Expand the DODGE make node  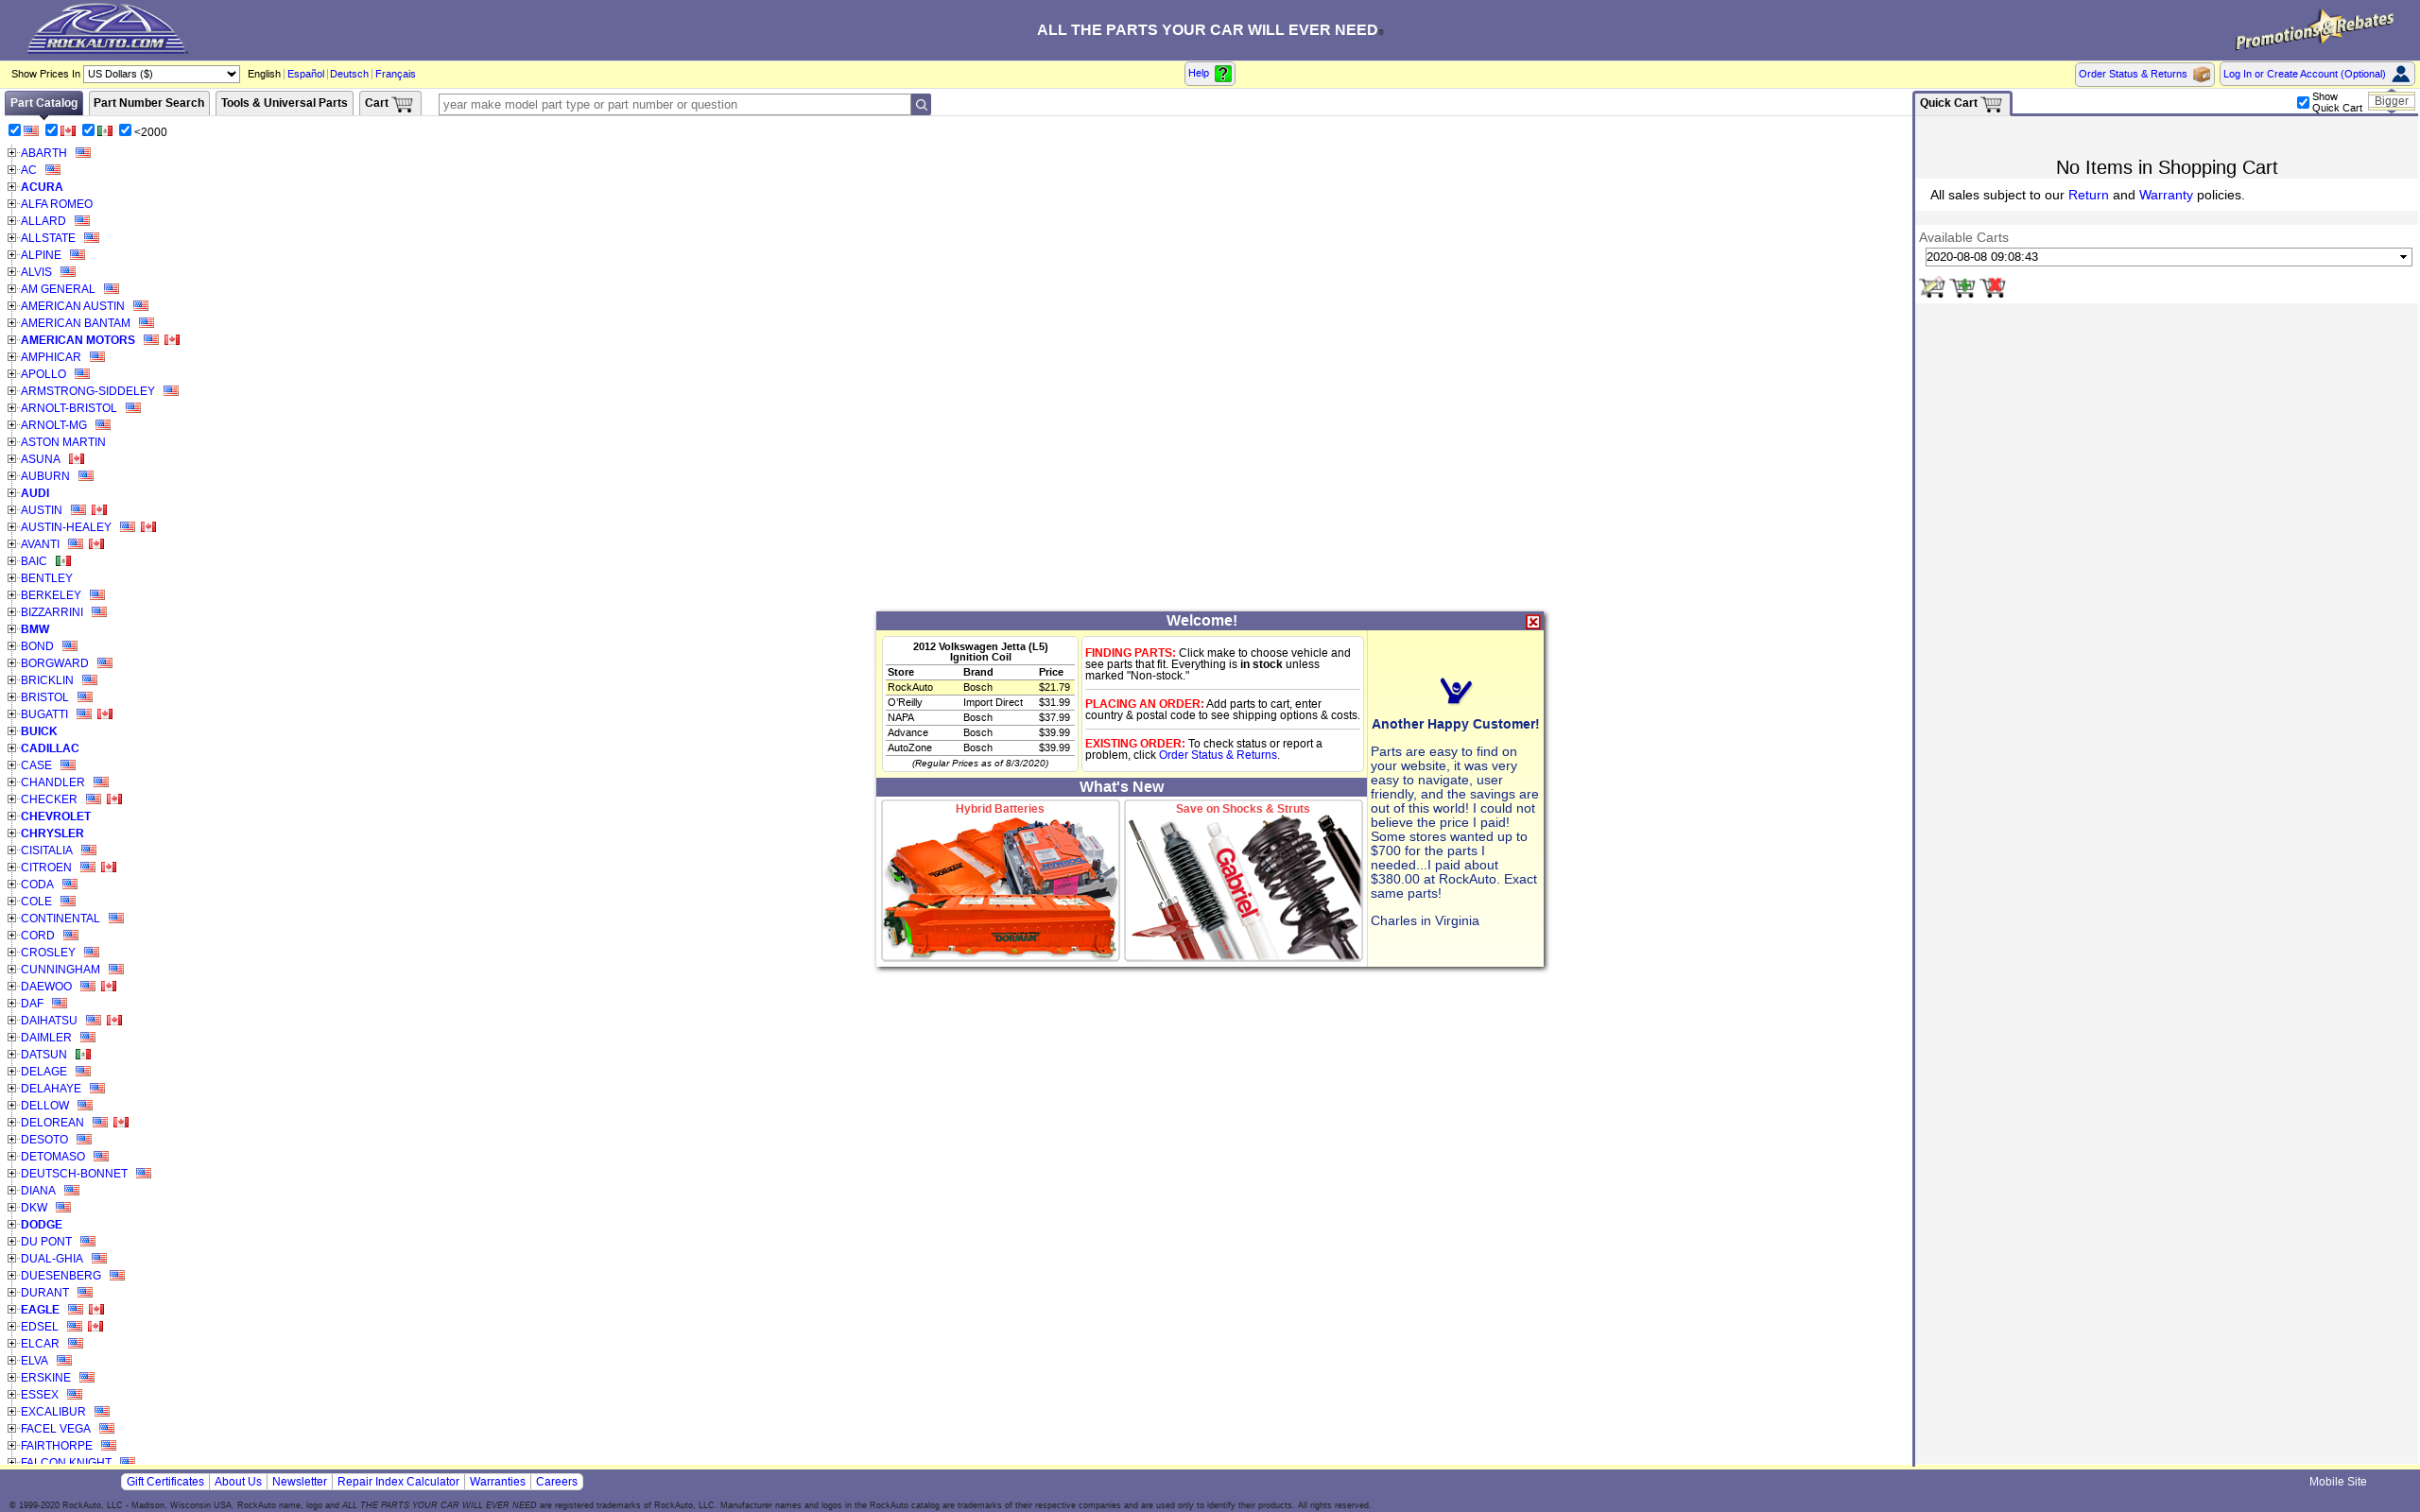[12, 1224]
